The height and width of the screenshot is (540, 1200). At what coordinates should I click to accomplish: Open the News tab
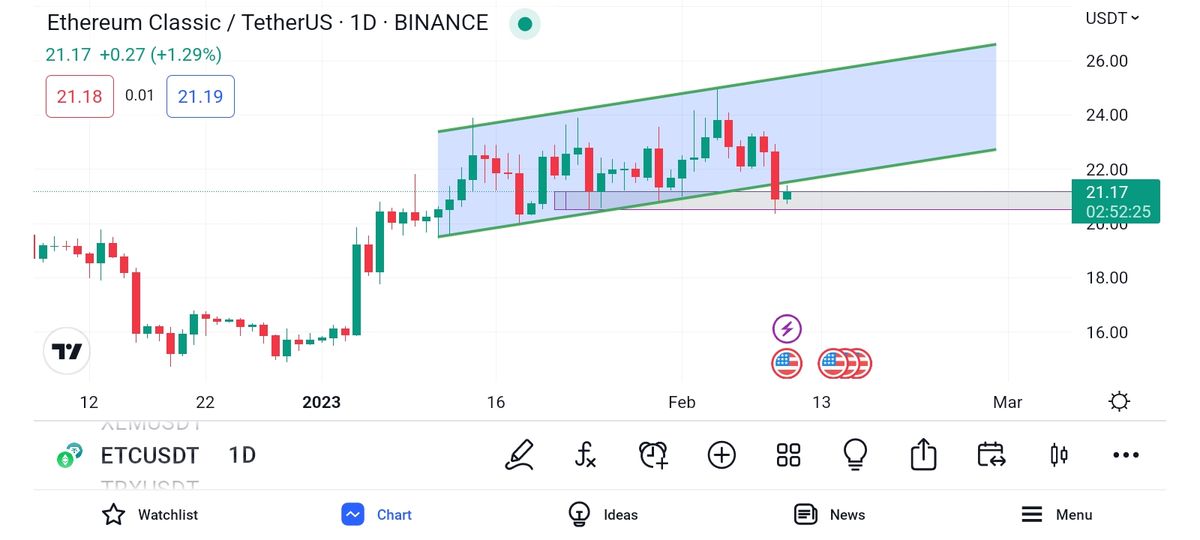829,514
